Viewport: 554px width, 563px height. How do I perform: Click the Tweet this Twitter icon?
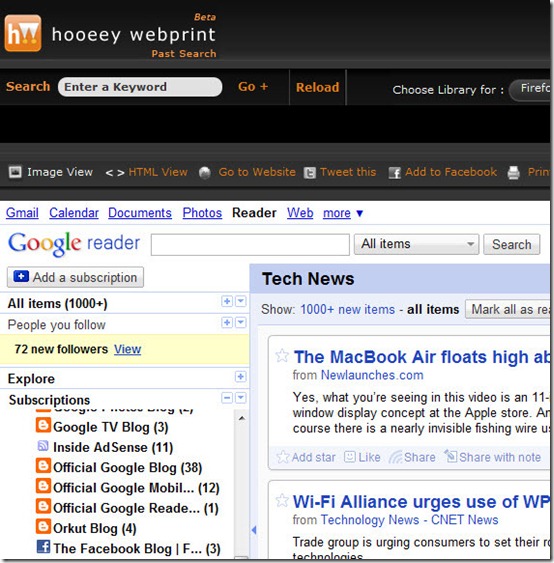coord(309,173)
